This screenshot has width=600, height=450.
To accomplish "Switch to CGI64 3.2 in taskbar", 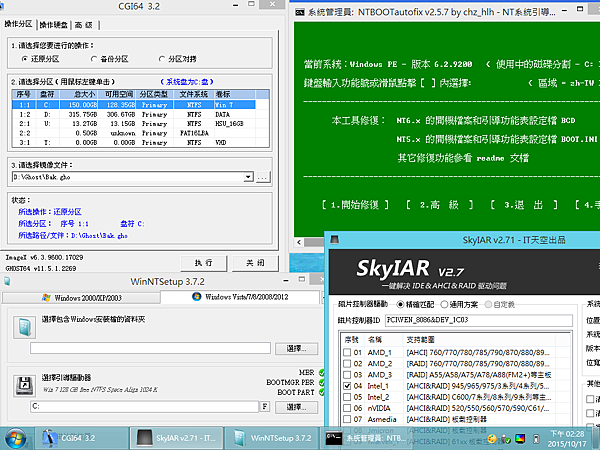I will 80,439.
